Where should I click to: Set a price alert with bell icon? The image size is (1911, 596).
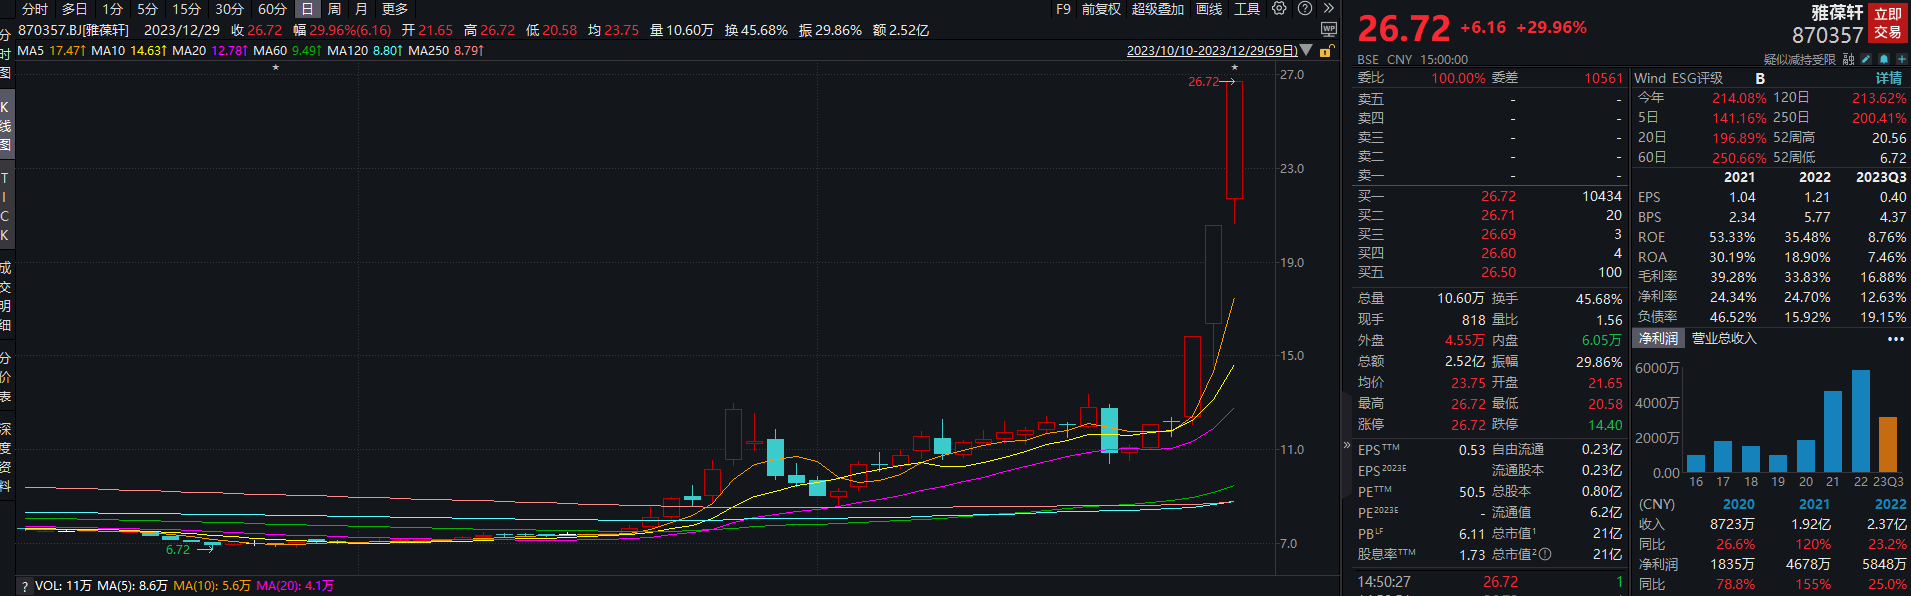1884,60
